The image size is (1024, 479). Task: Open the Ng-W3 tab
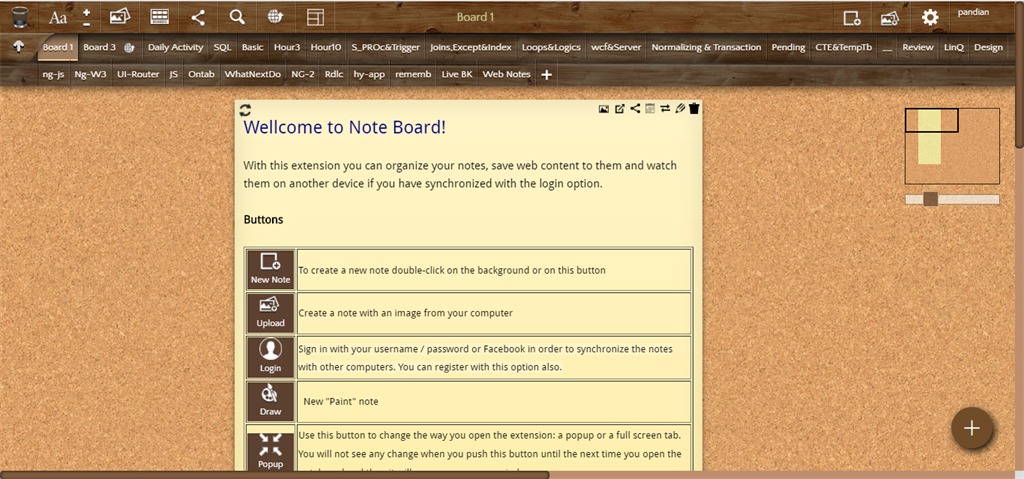pyautogui.click(x=90, y=74)
